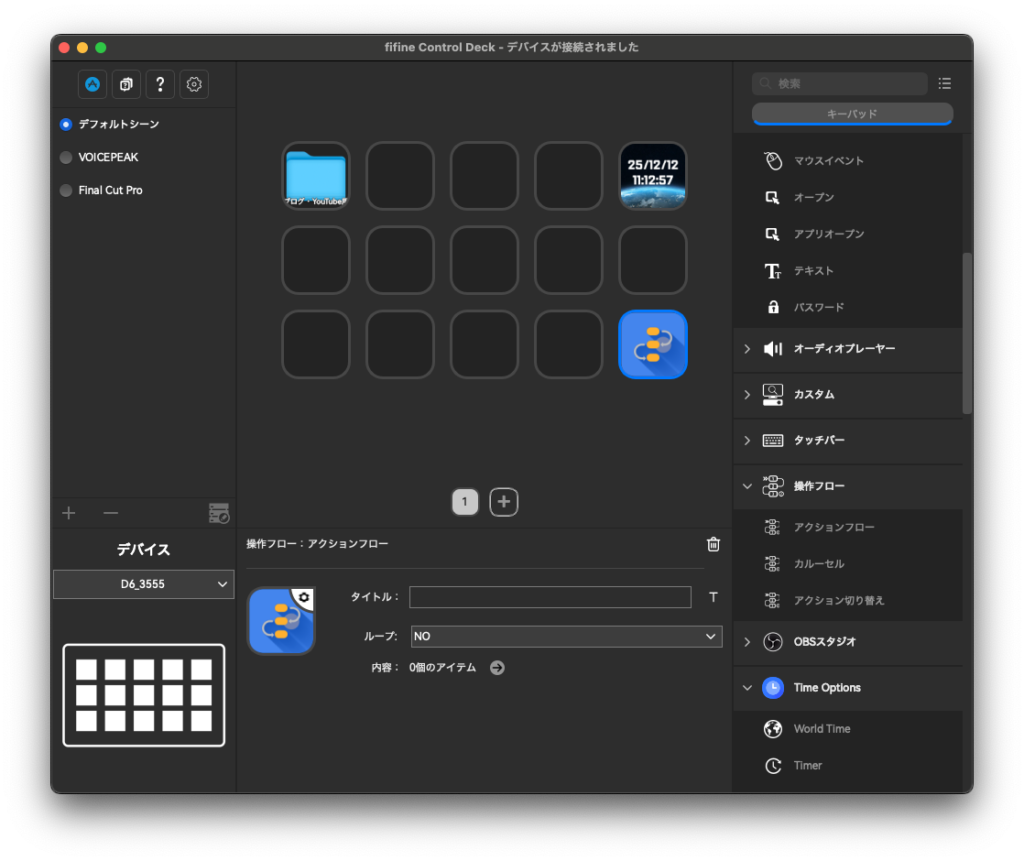Click the profile duplicate icon in toolbar
Viewport: 1024px width, 861px height.
tap(126, 84)
